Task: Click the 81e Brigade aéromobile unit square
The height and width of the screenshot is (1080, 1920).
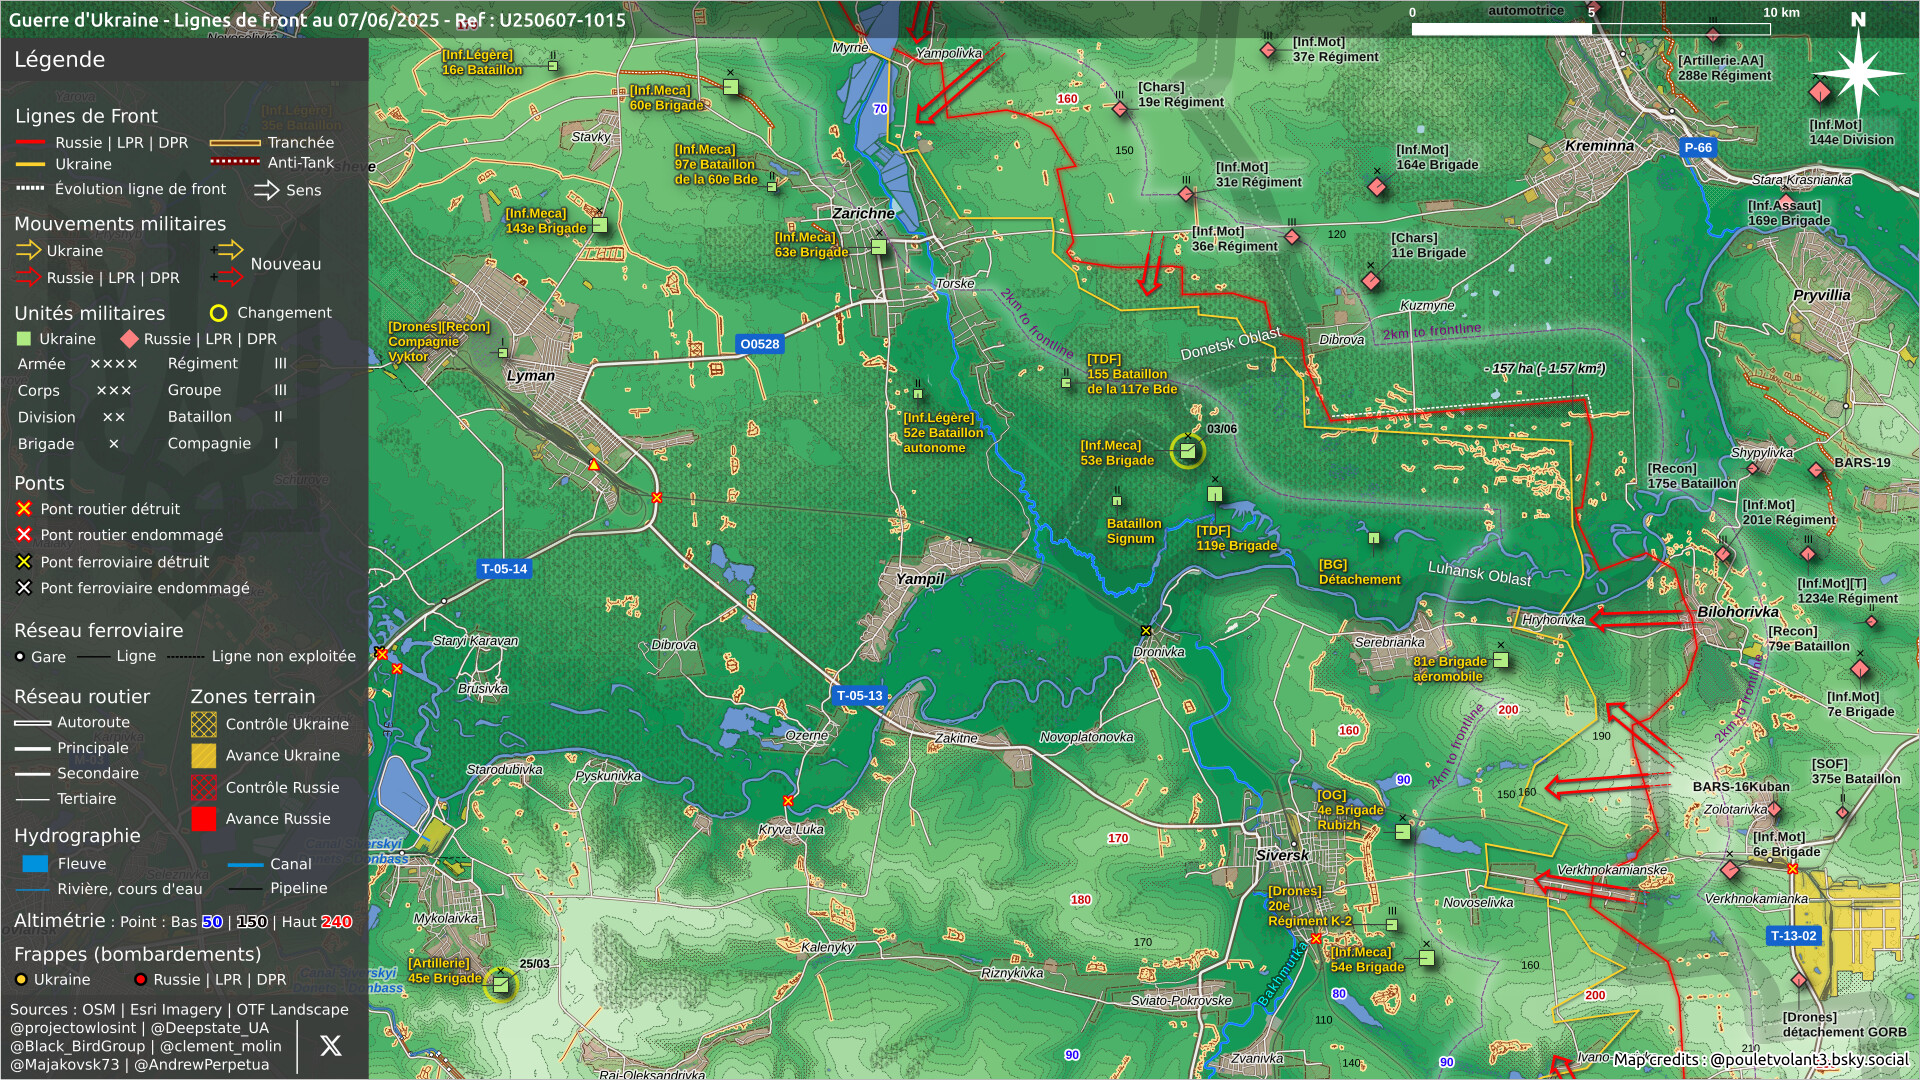Action: pos(1500,660)
